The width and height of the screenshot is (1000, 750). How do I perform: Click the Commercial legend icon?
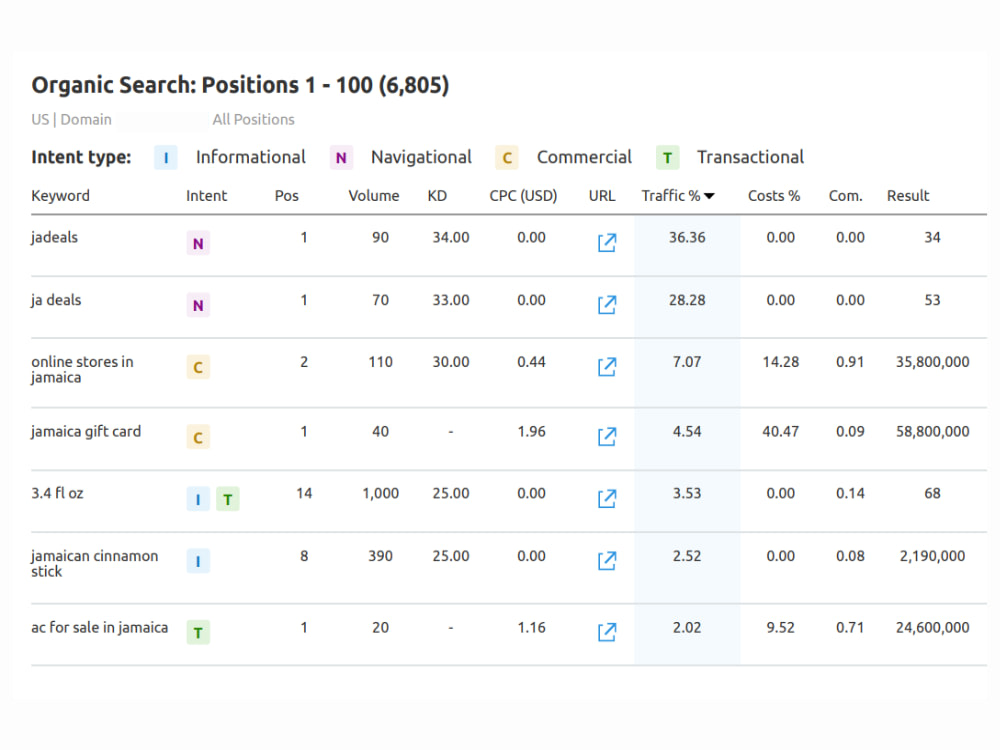(507, 158)
